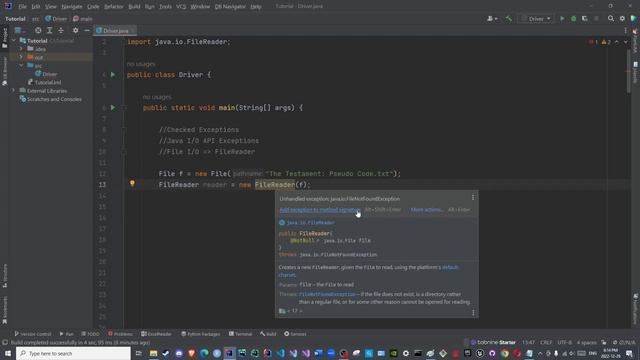Click UTF-8 encoding in status bar

click(x=564, y=342)
